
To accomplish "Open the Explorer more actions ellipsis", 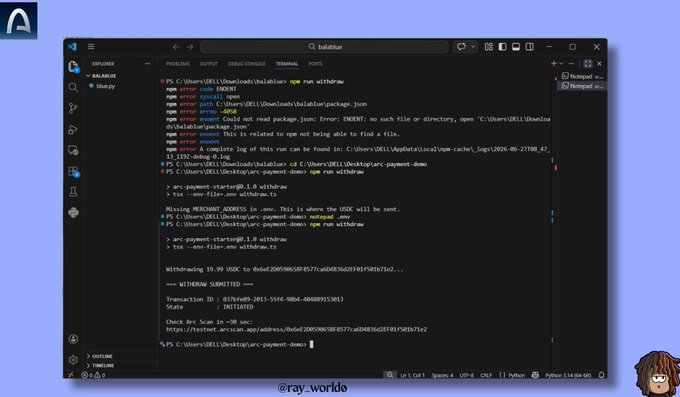I will tap(147, 64).
